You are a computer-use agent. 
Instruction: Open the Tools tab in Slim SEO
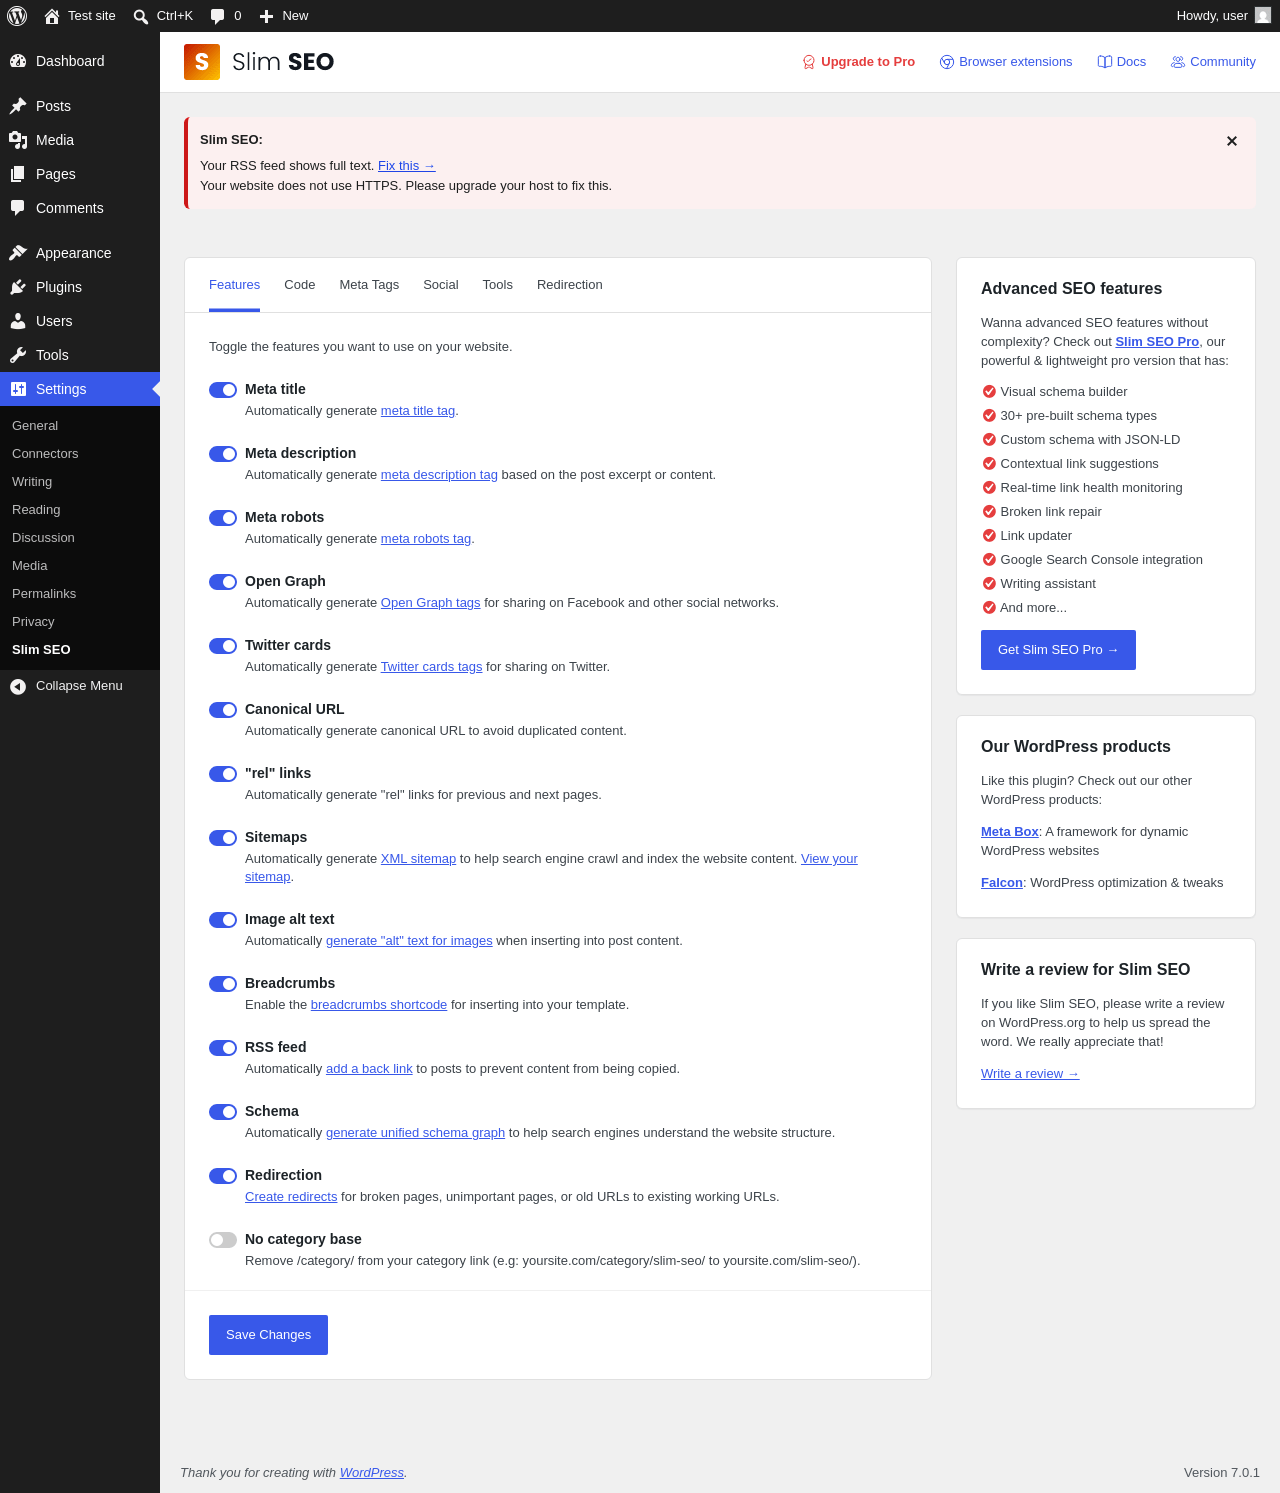click(498, 285)
